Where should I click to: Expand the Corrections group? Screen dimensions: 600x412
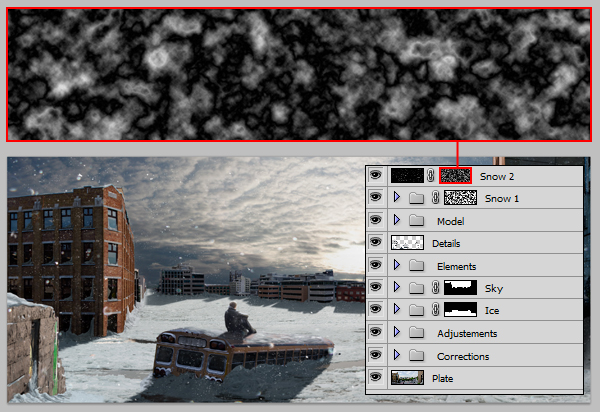point(397,355)
